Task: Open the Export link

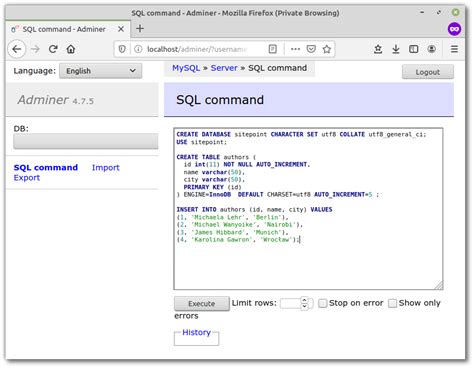Action: coord(27,178)
